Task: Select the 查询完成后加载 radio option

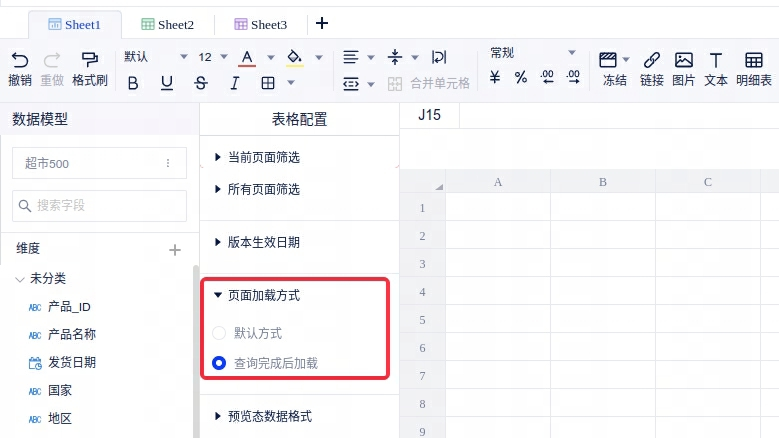Action: coord(219,363)
